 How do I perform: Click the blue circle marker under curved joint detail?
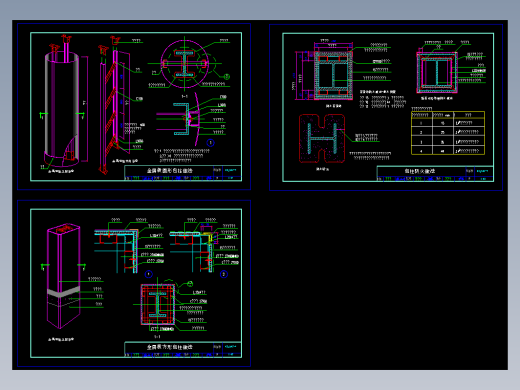(210, 143)
